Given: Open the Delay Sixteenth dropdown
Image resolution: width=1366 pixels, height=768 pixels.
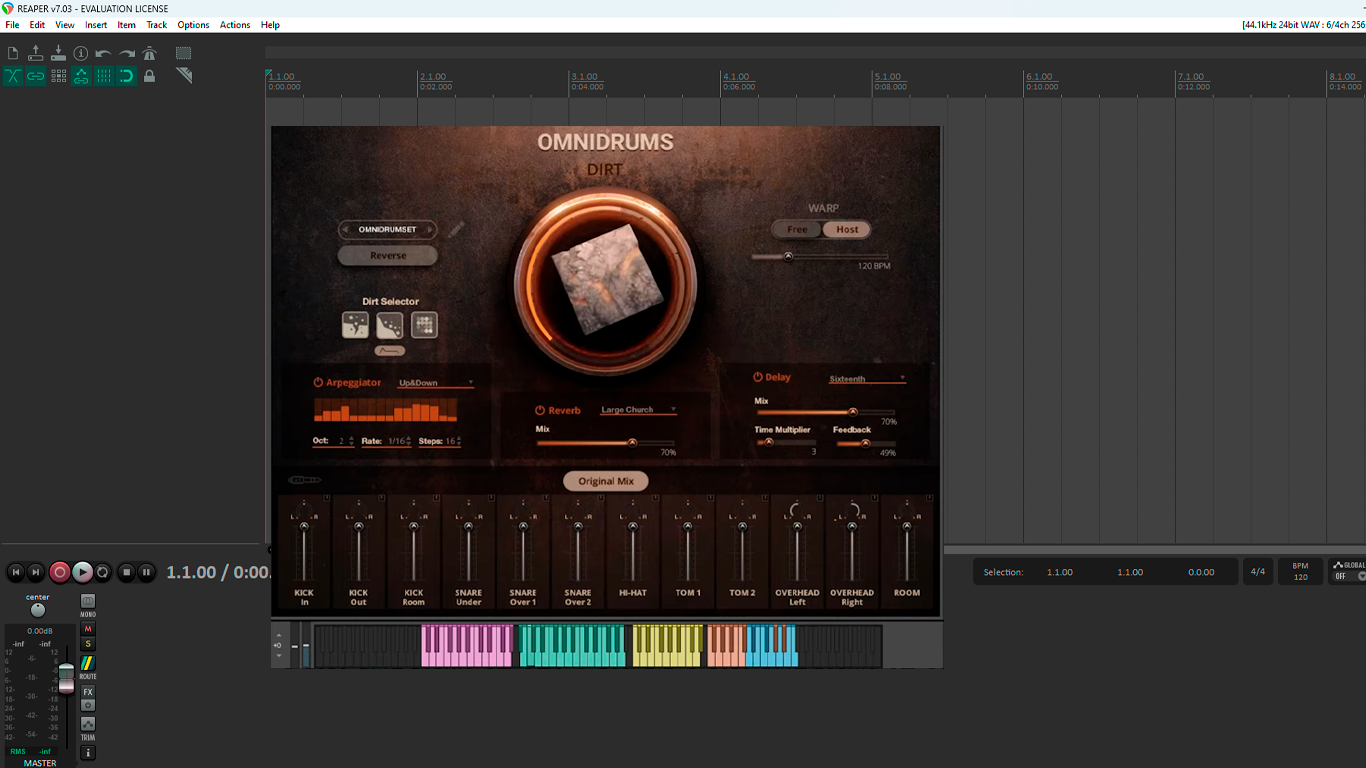Looking at the screenshot, I should coord(867,379).
